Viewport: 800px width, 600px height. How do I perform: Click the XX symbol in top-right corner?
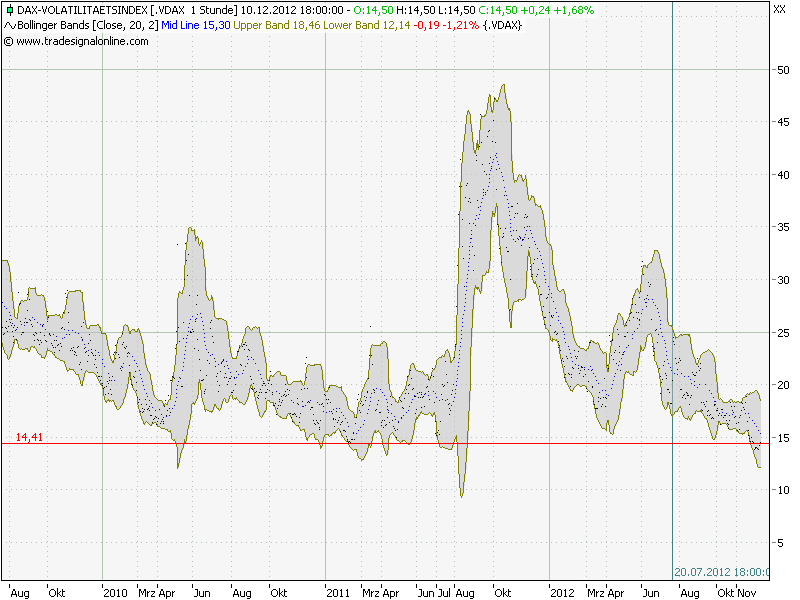pos(779,9)
